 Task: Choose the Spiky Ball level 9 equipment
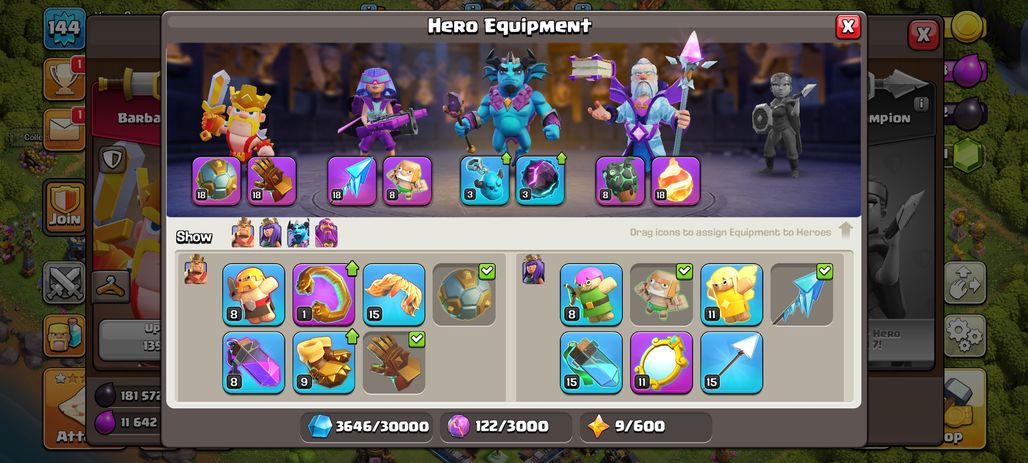point(324,363)
